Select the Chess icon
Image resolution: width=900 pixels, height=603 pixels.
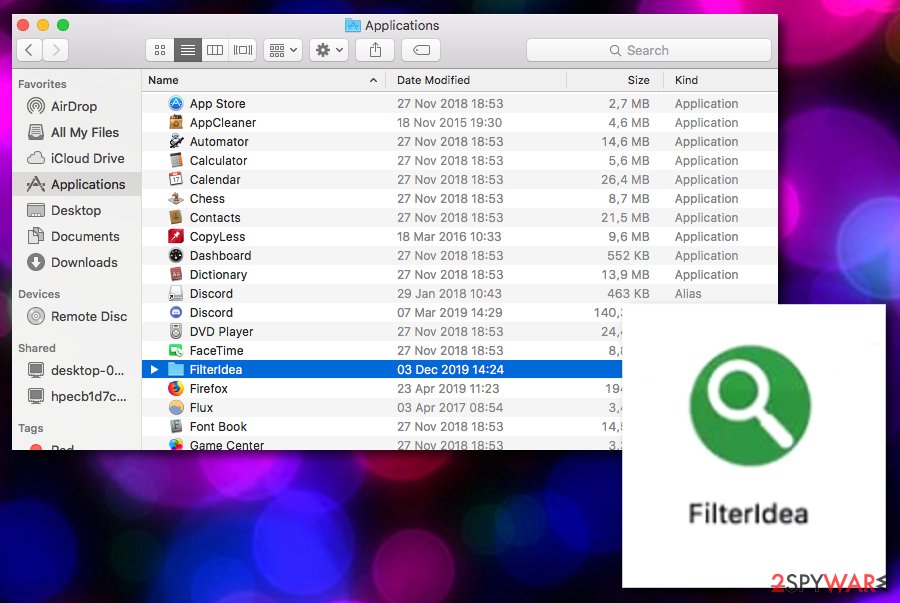click(176, 199)
